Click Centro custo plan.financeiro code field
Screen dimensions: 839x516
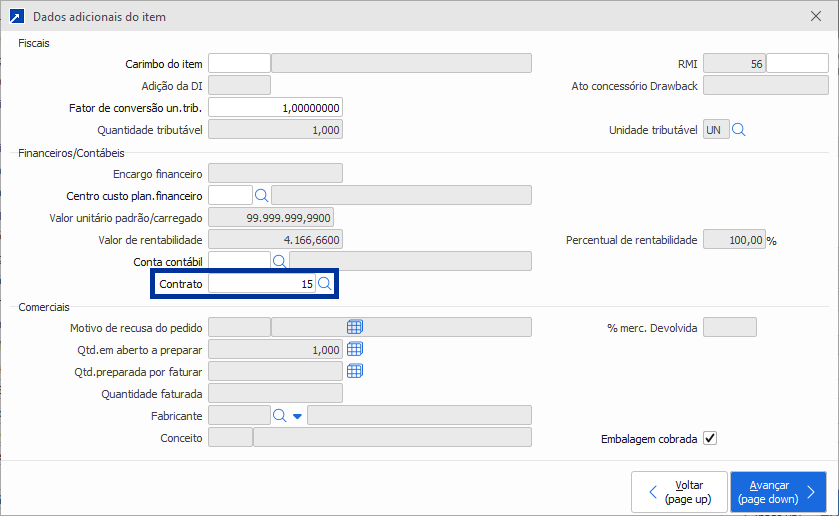pyautogui.click(x=230, y=195)
